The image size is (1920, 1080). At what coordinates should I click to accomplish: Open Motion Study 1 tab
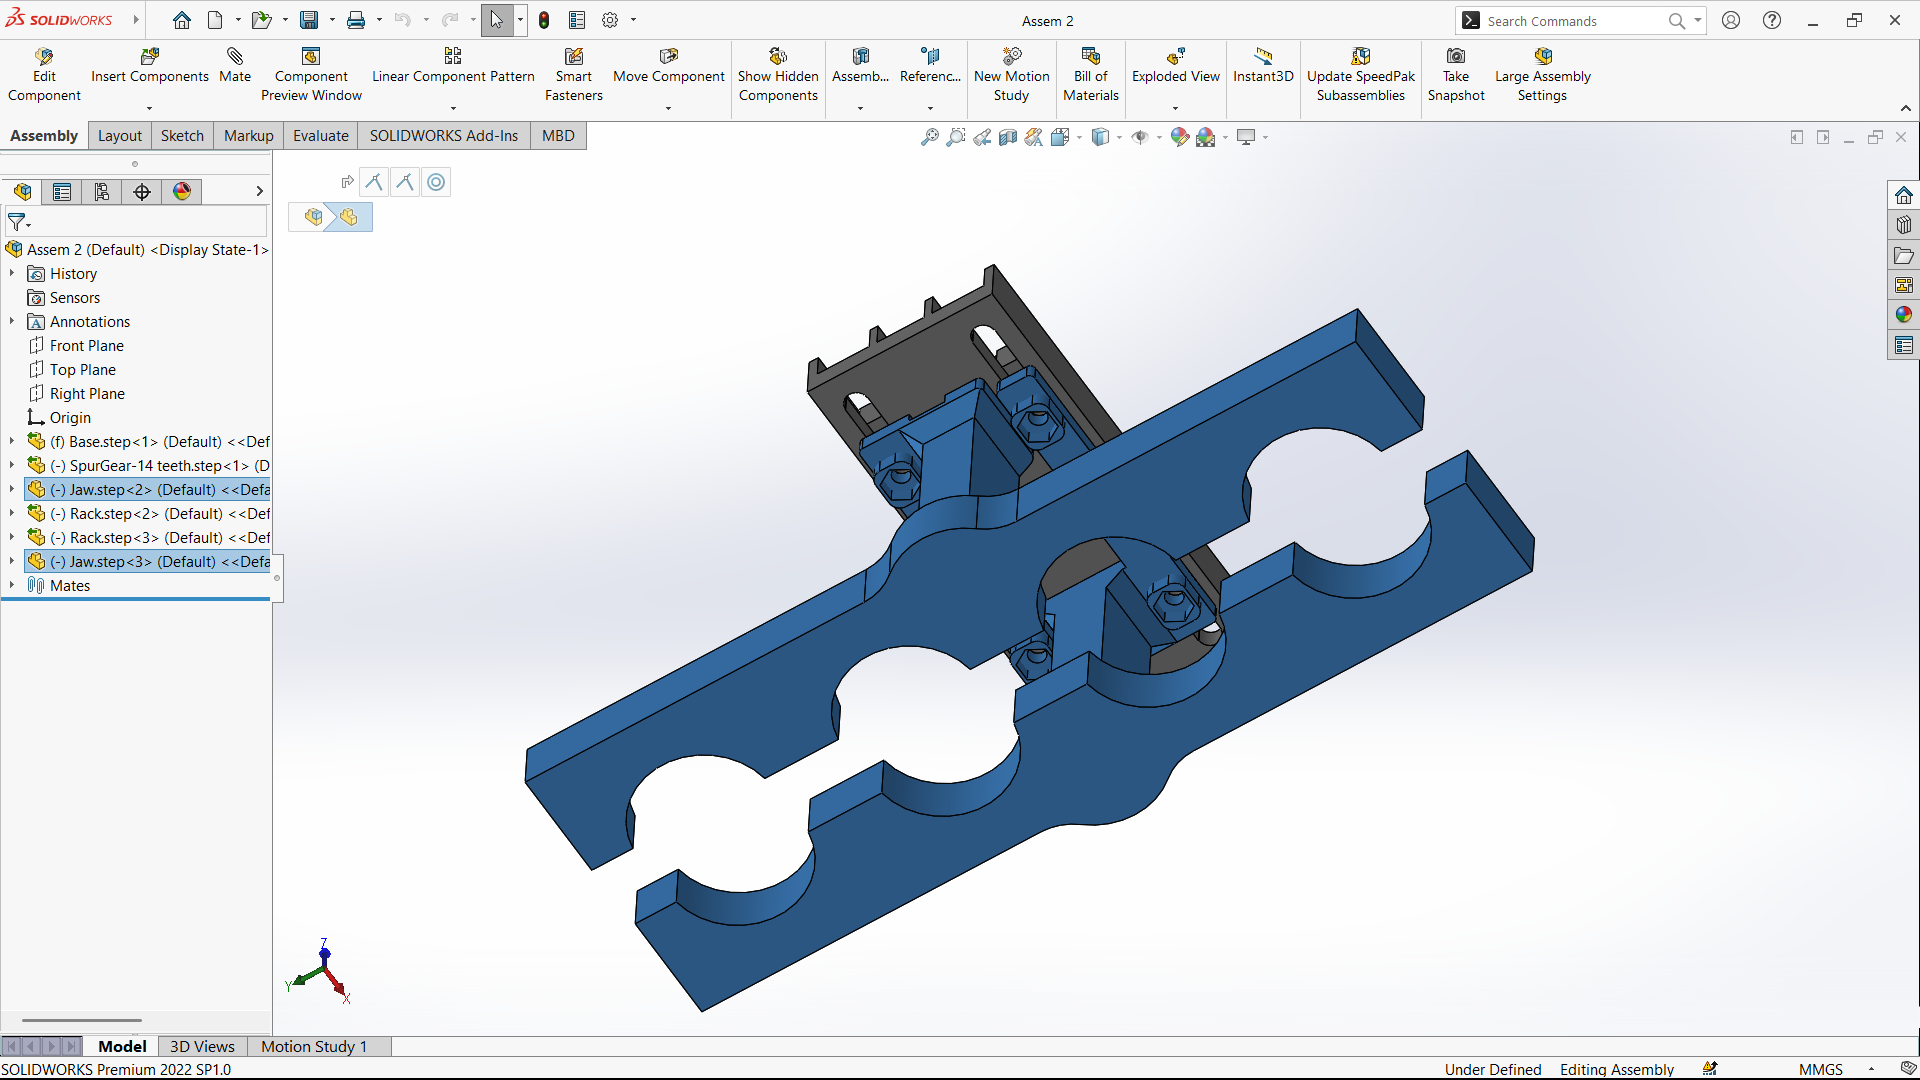314,1047
